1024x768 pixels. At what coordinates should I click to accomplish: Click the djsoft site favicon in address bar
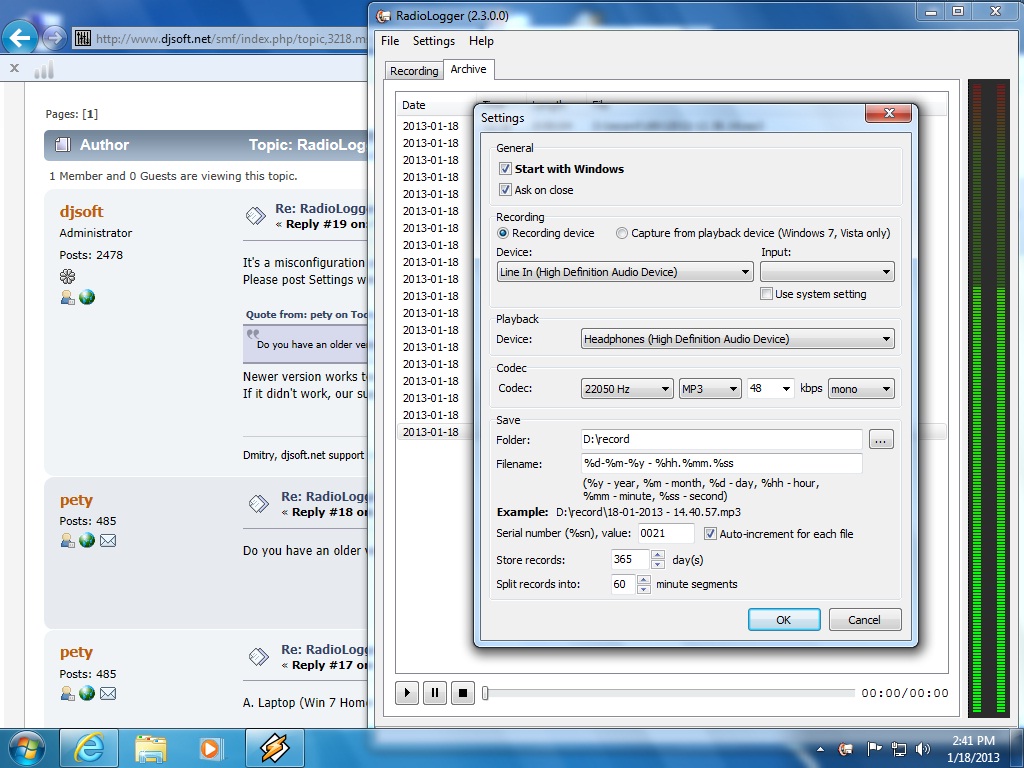point(83,38)
